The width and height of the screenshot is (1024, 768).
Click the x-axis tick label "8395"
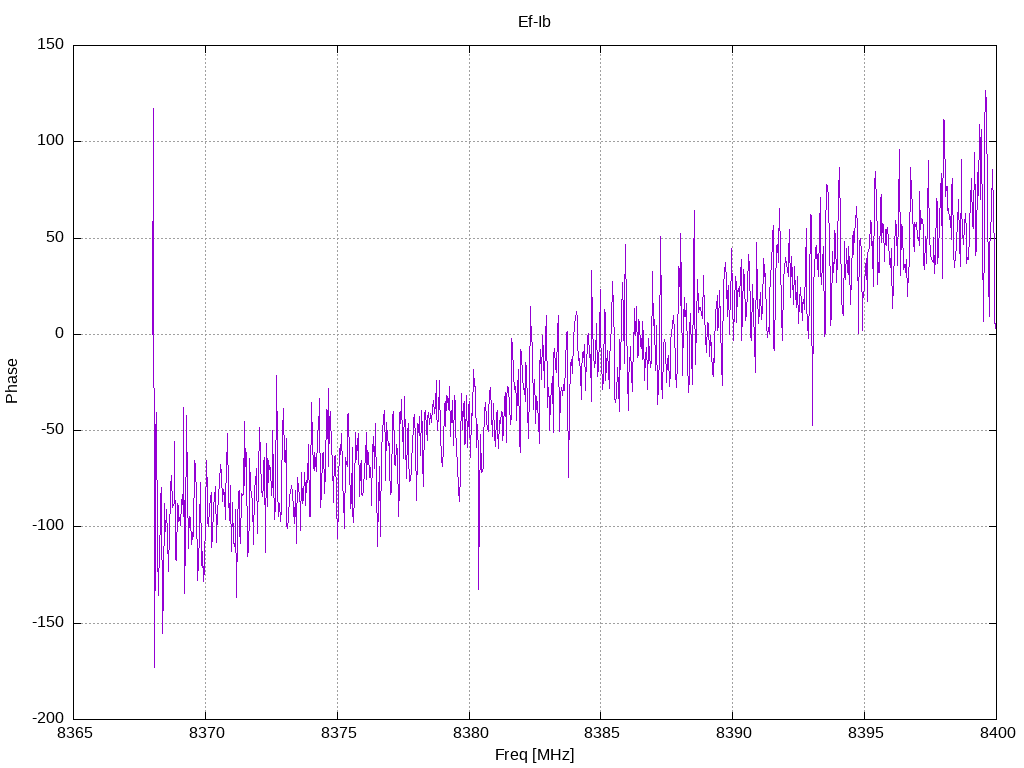[865, 733]
